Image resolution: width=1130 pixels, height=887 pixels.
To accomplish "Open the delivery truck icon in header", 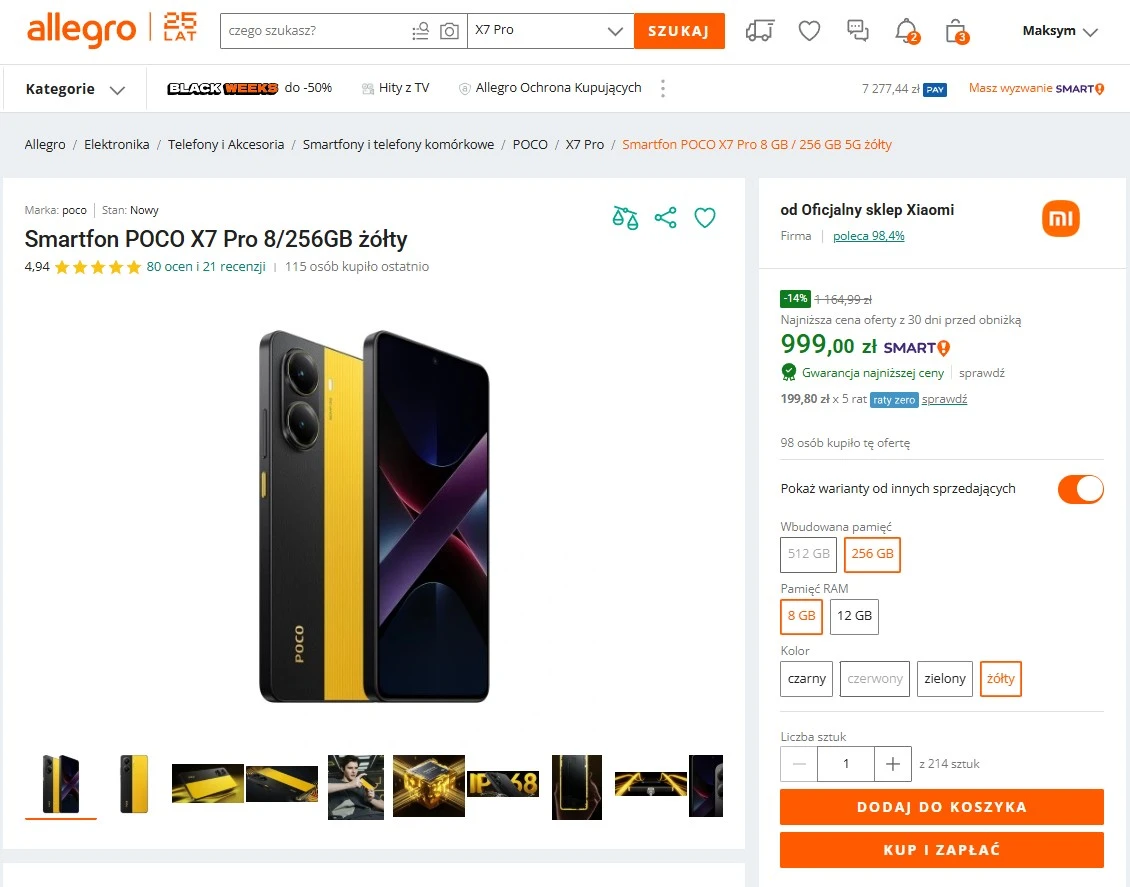I will (759, 31).
